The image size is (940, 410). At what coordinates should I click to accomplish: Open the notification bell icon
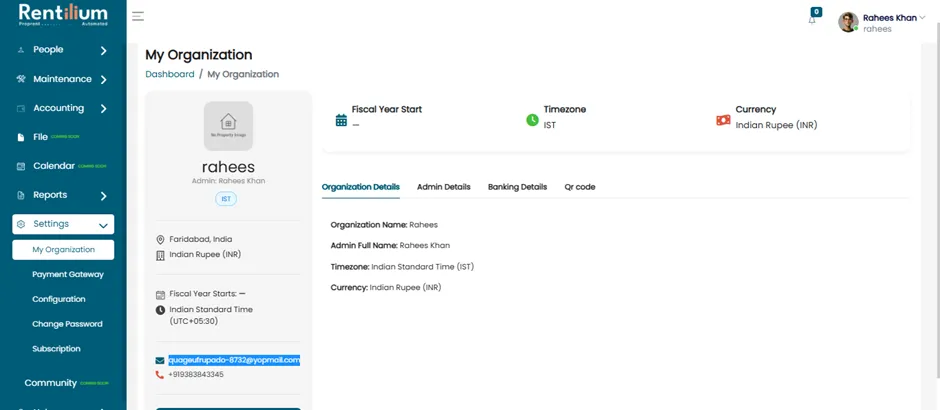pos(812,20)
